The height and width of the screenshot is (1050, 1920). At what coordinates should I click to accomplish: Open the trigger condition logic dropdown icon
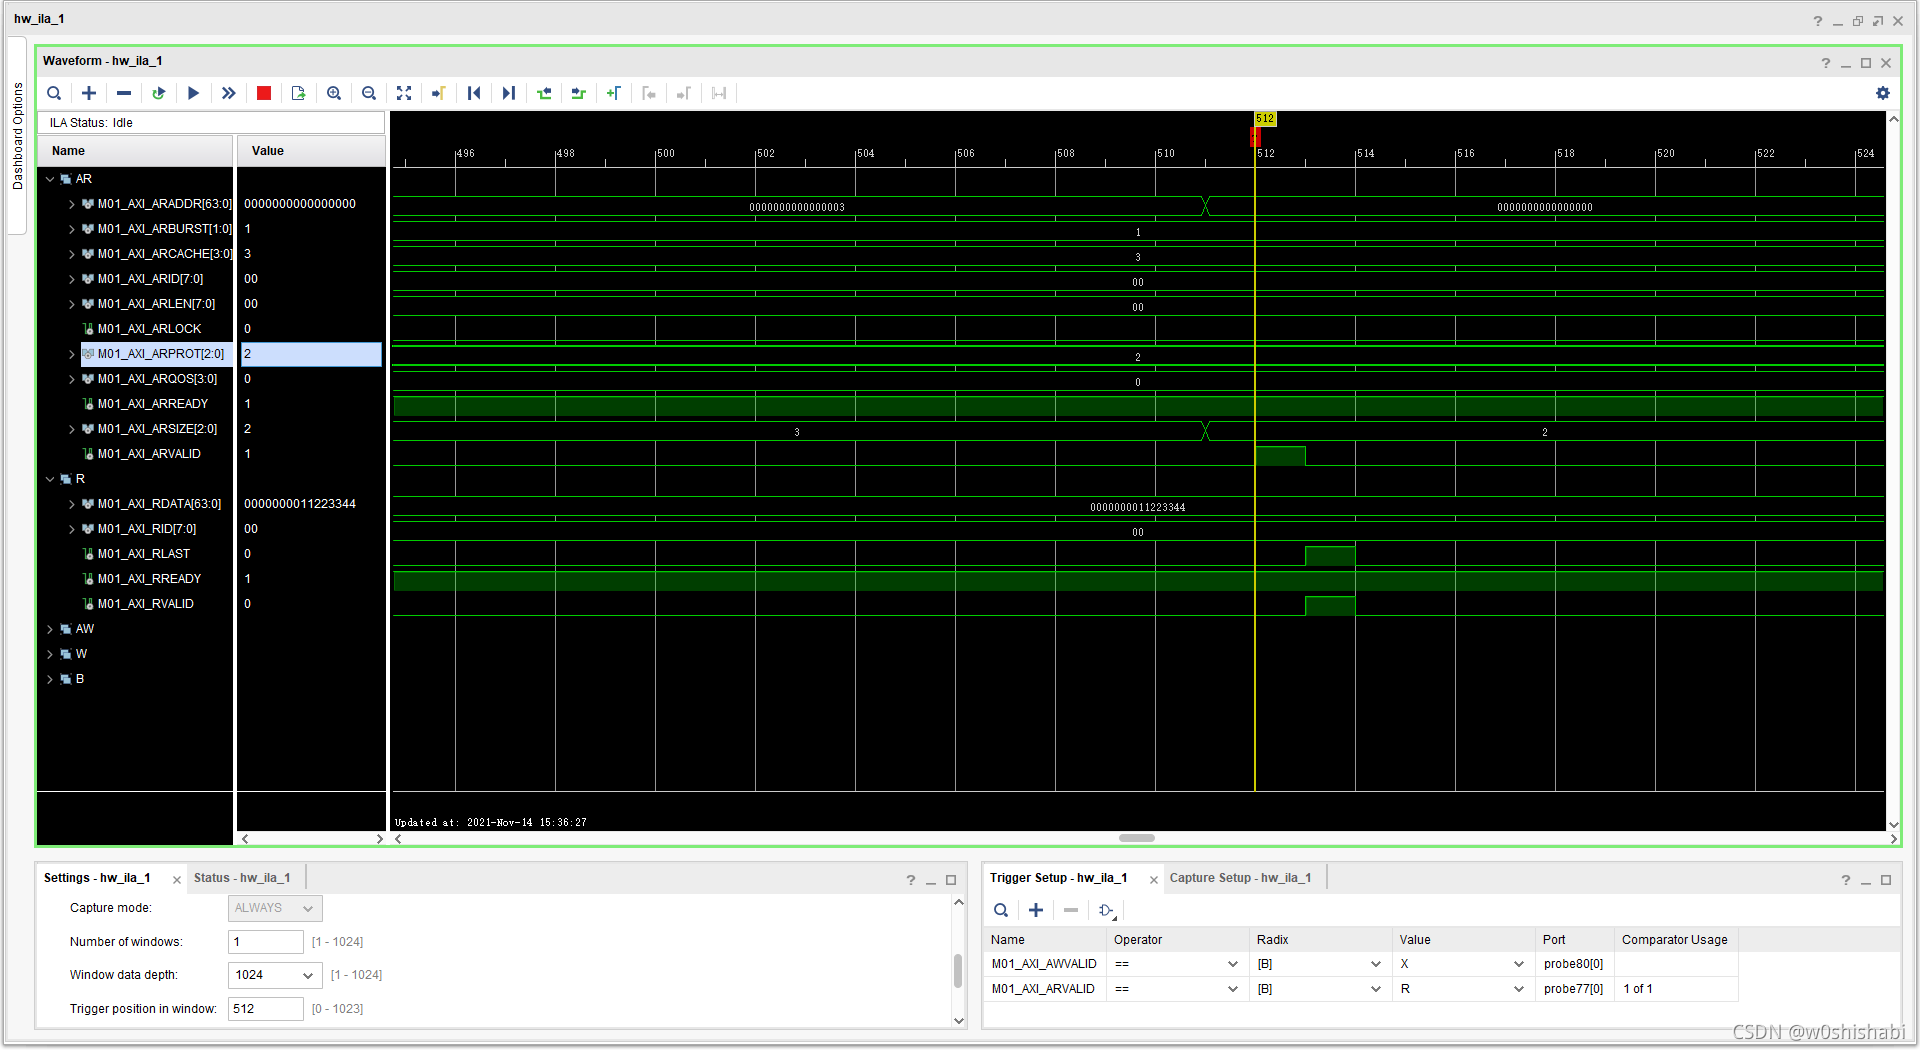coord(1107,911)
